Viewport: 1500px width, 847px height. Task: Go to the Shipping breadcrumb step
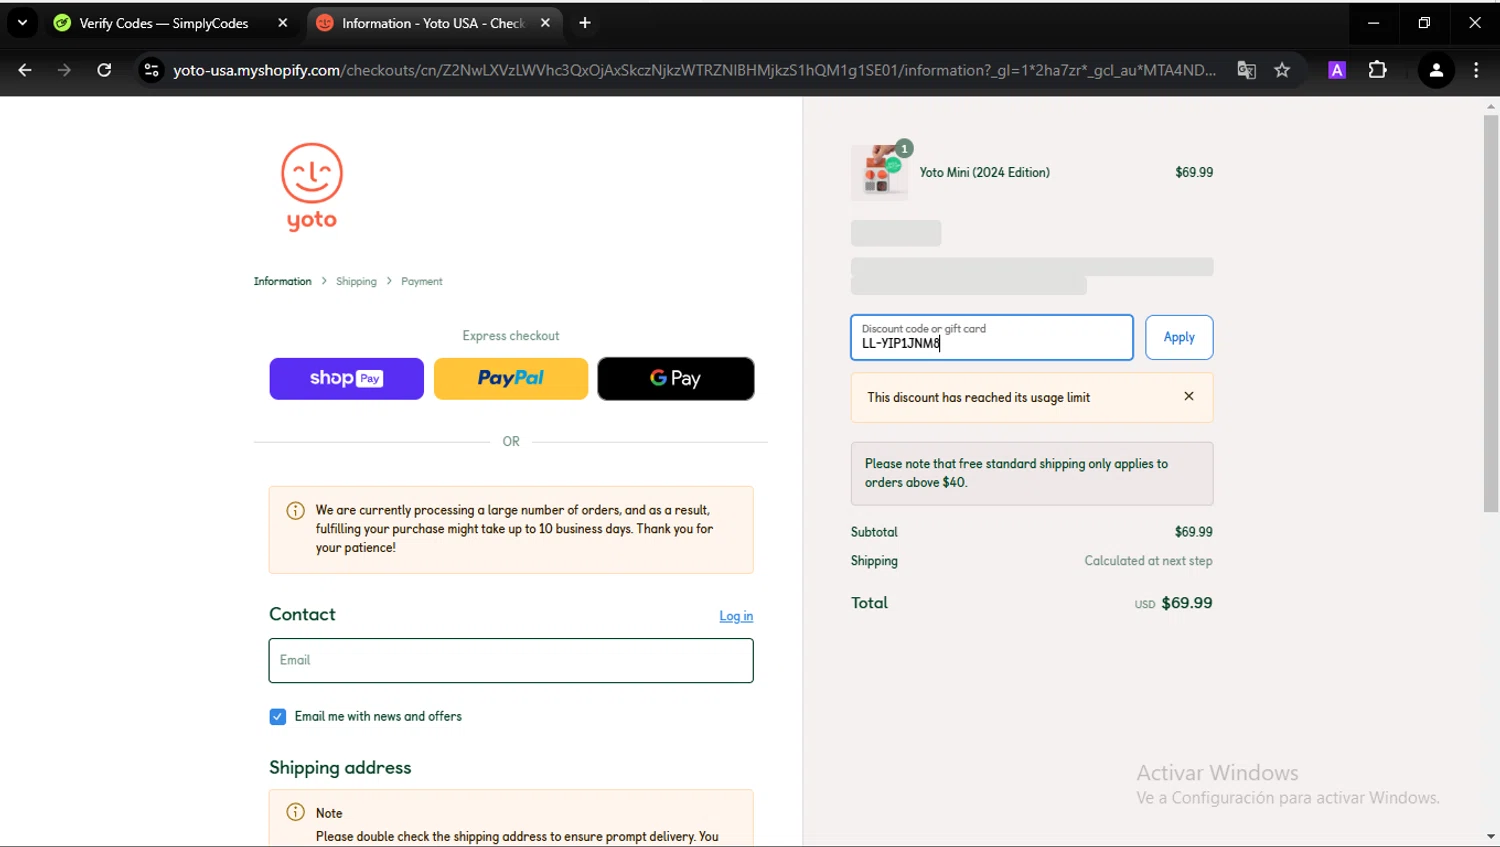(356, 281)
